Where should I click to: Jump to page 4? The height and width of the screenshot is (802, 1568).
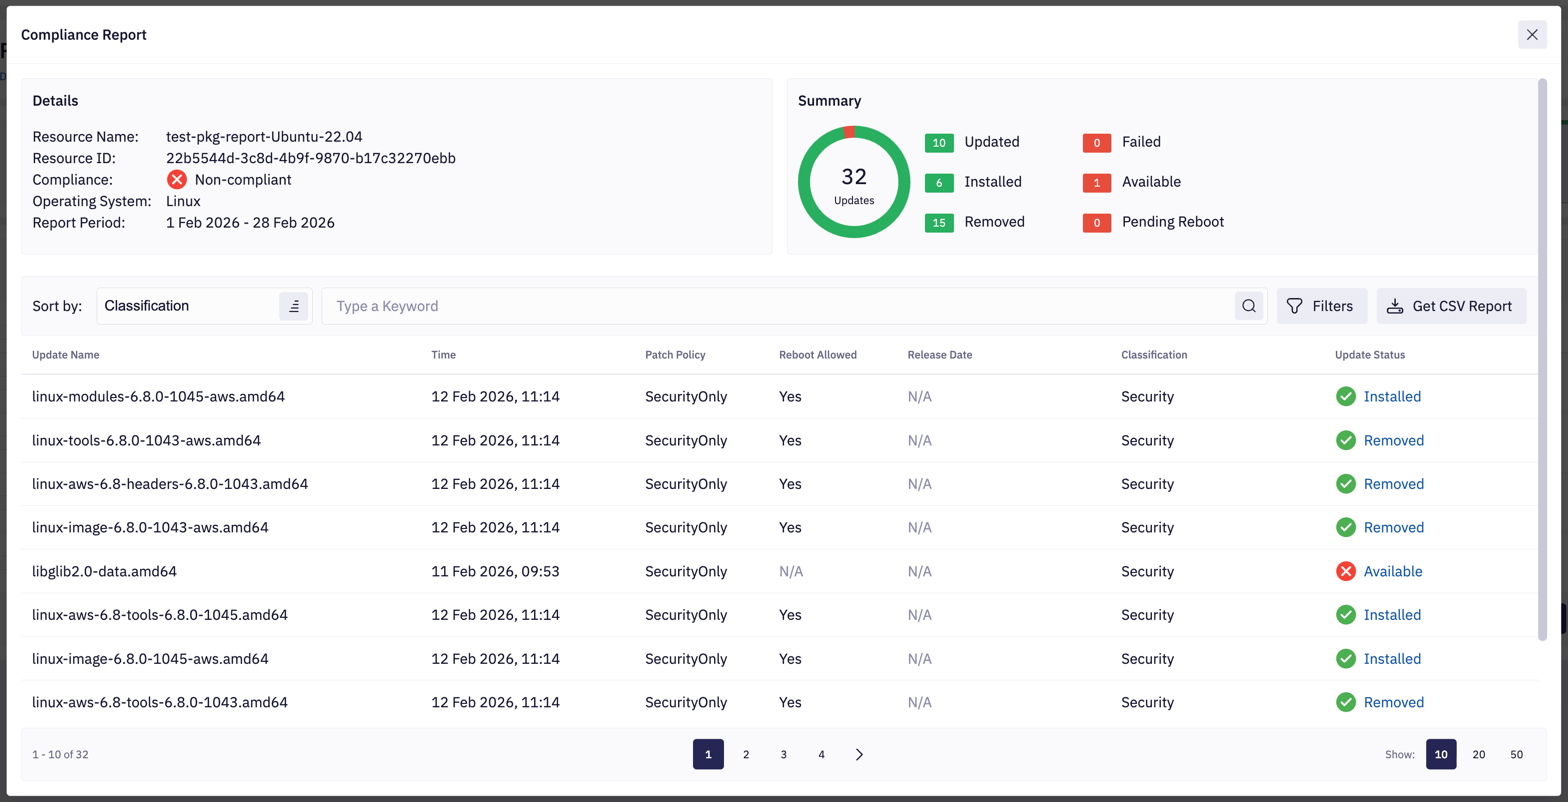821,755
